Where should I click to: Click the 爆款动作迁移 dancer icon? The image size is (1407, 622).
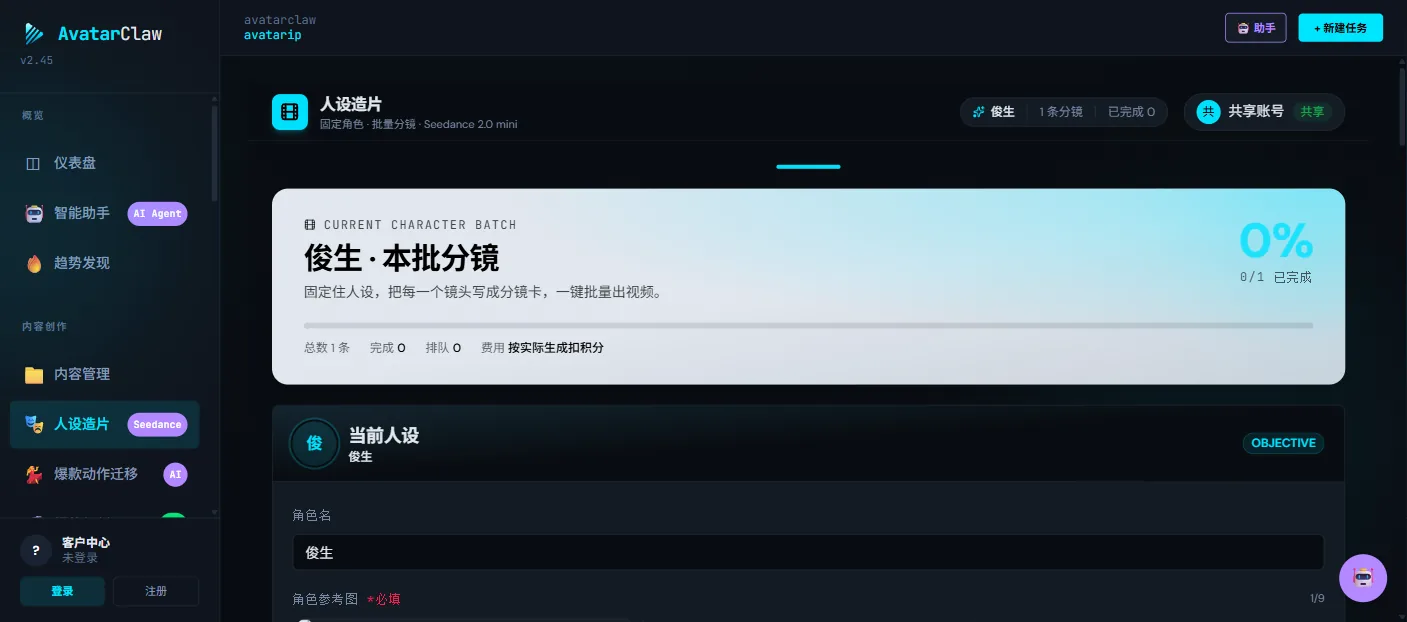pos(34,474)
